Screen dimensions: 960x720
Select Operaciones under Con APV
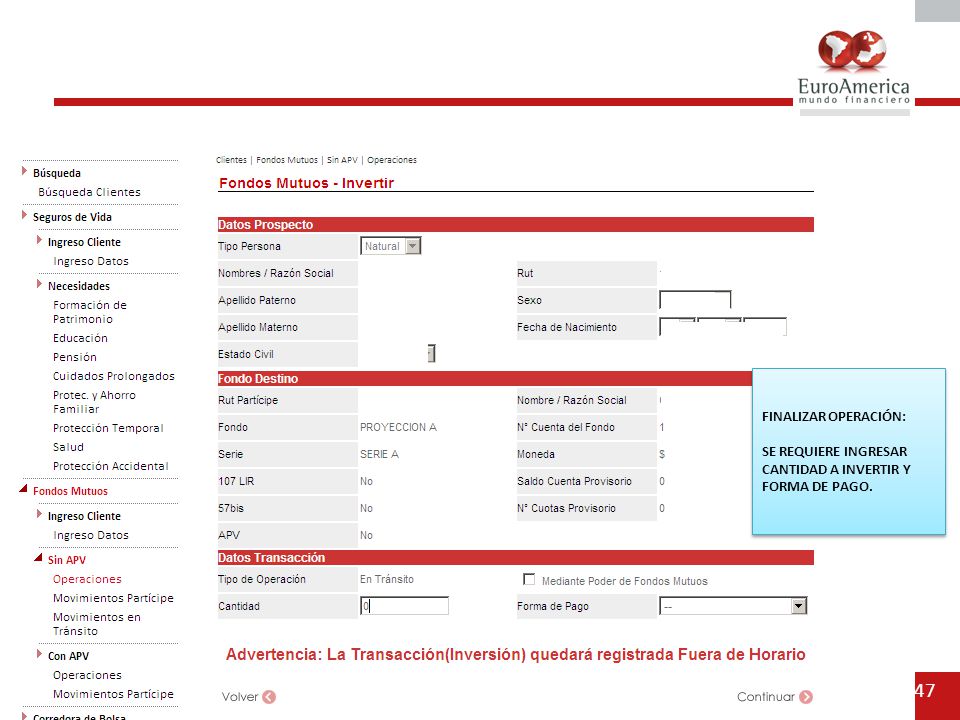(87, 675)
